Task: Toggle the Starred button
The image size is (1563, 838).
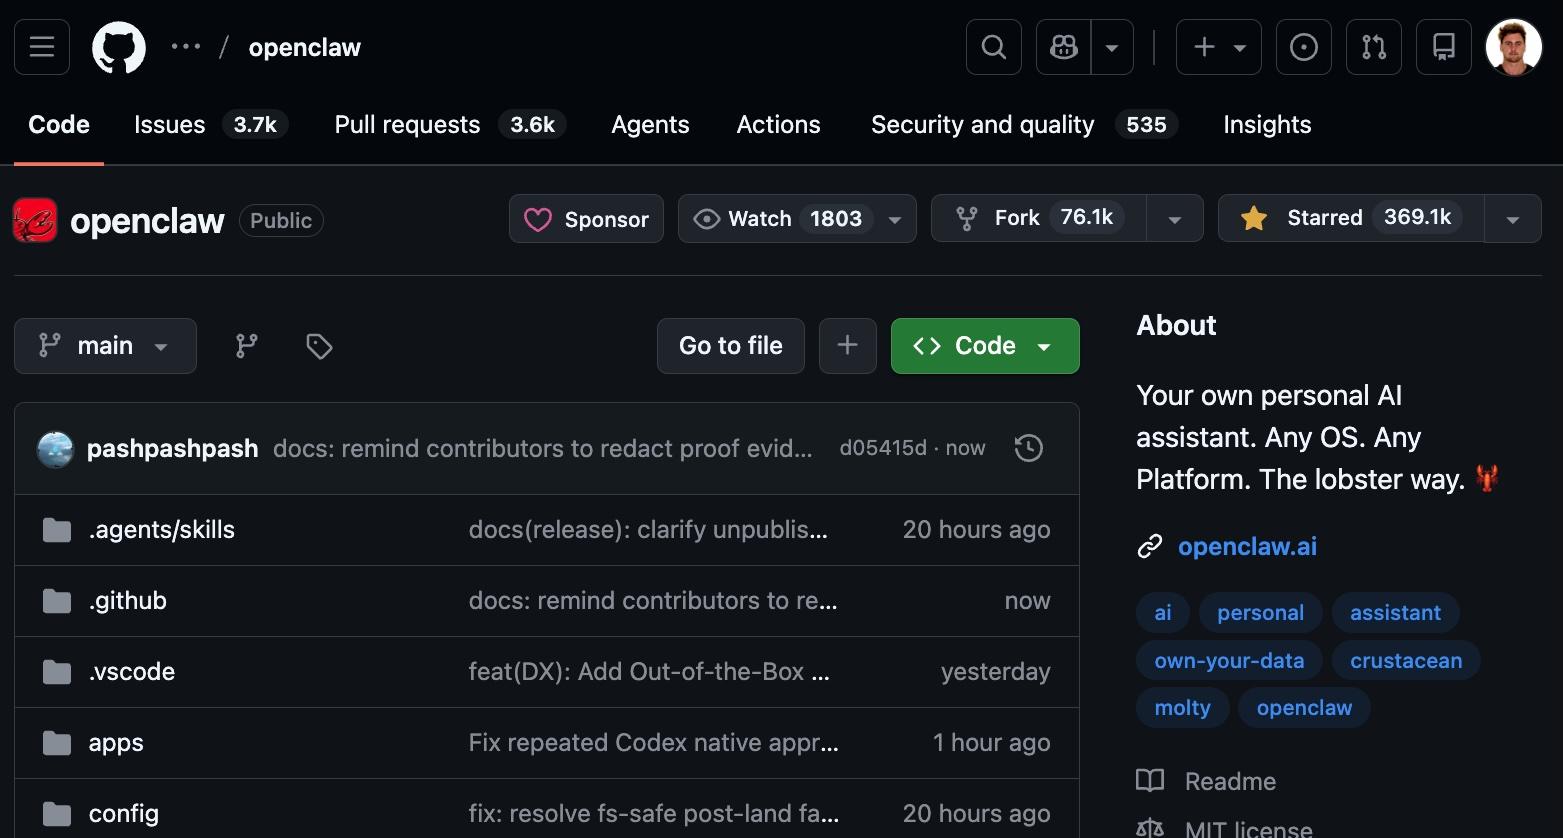Action: click(1351, 219)
